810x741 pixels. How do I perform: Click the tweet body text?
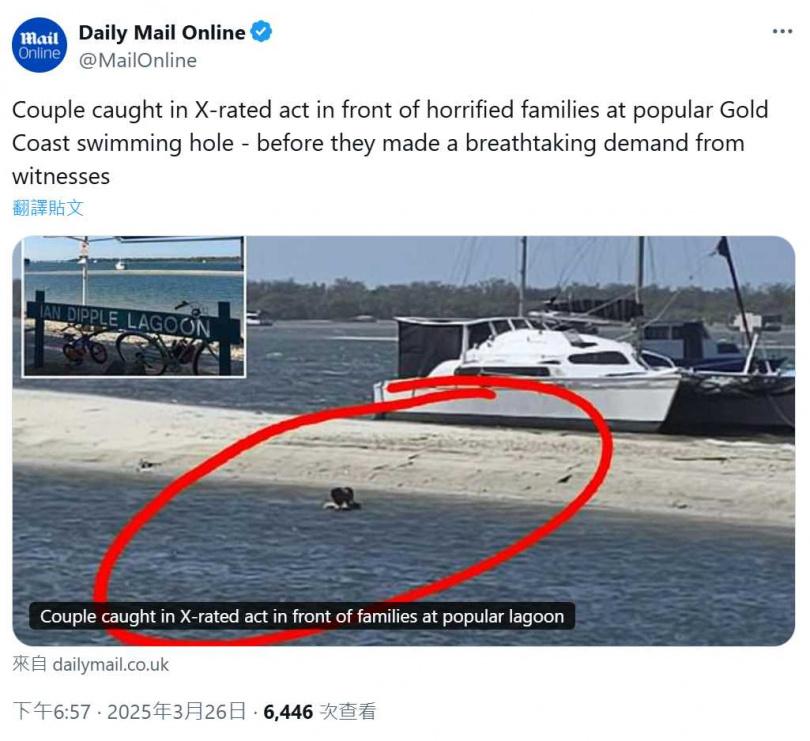tap(390, 143)
